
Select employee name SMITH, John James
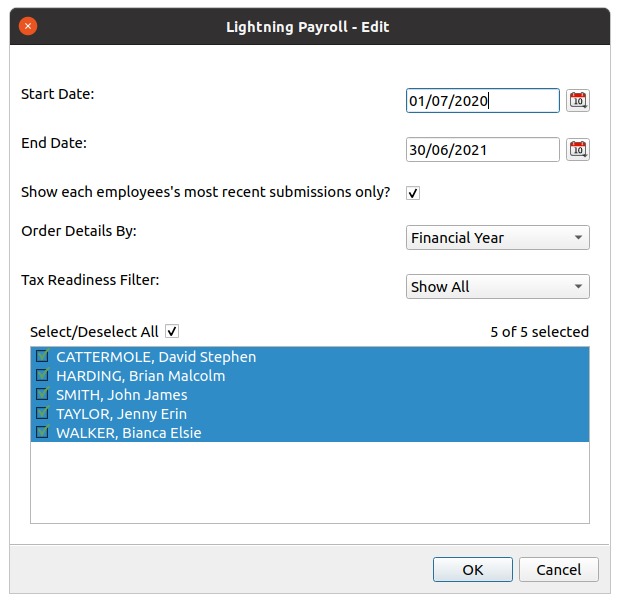(122, 395)
